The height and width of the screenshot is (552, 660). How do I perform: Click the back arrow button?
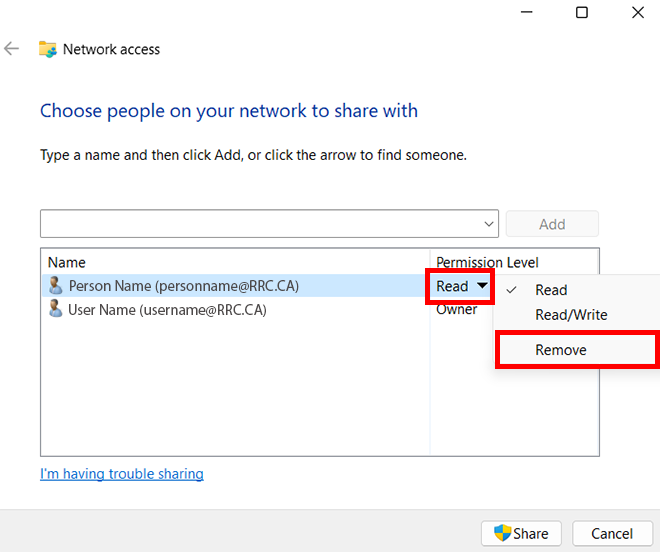12,49
